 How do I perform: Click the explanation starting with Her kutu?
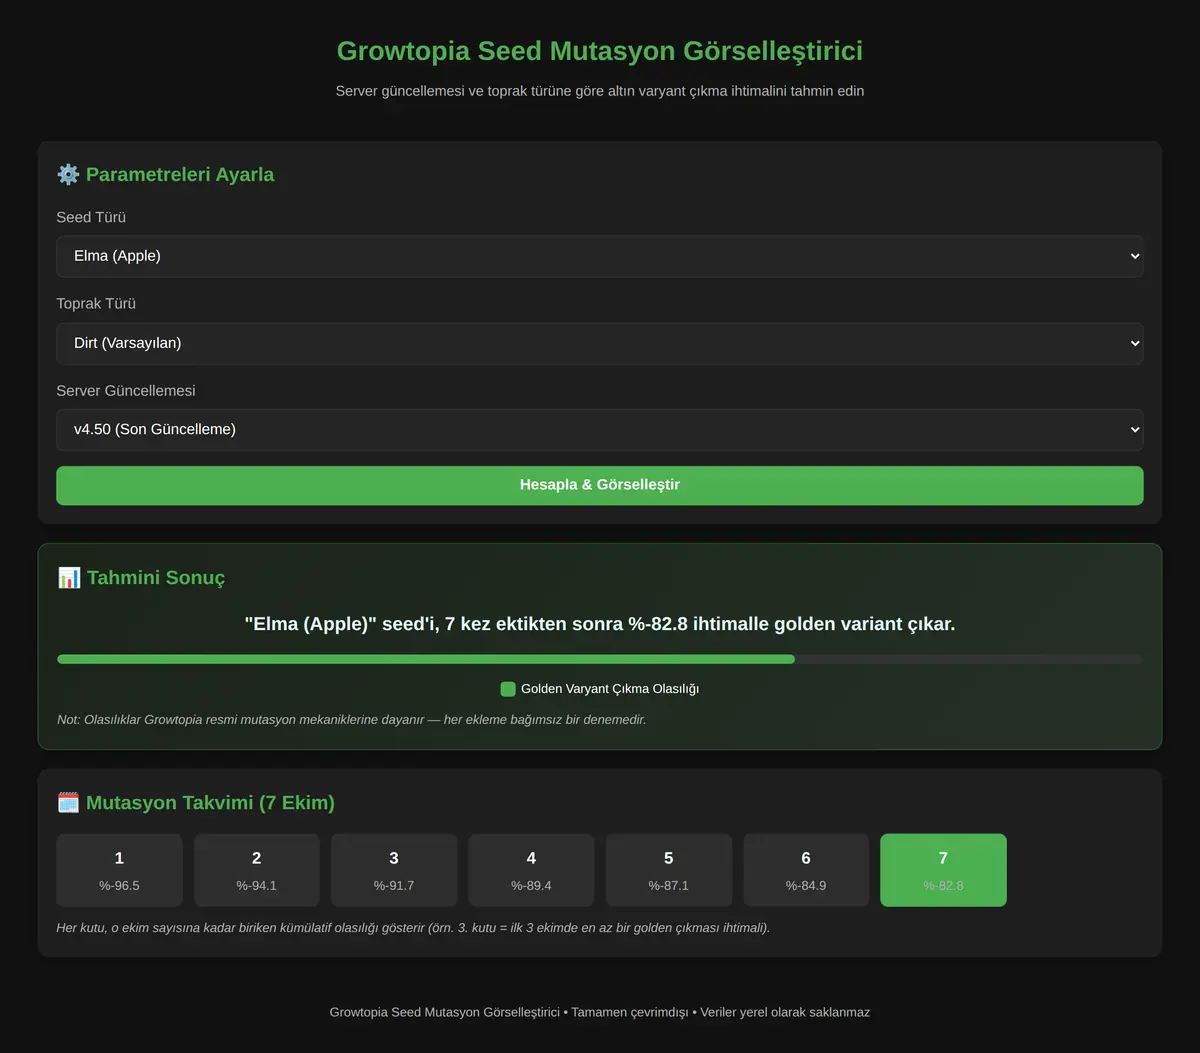tap(413, 928)
